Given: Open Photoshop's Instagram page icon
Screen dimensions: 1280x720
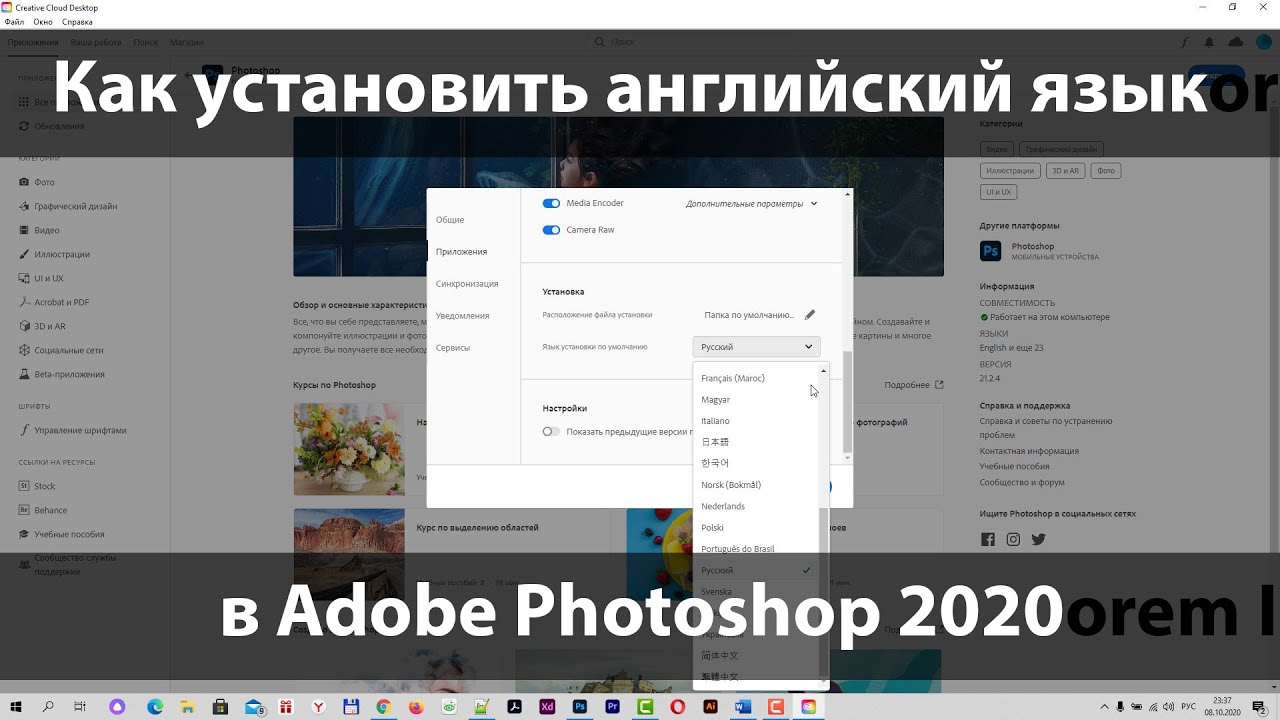Looking at the screenshot, I should (1013, 540).
